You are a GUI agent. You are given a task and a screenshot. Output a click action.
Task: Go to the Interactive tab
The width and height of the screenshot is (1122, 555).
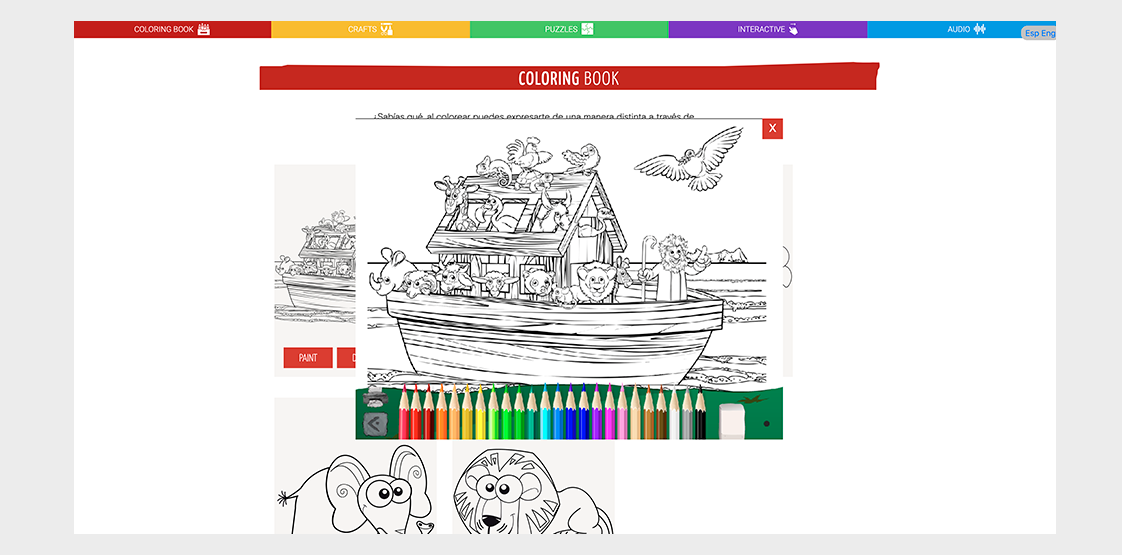pos(768,29)
